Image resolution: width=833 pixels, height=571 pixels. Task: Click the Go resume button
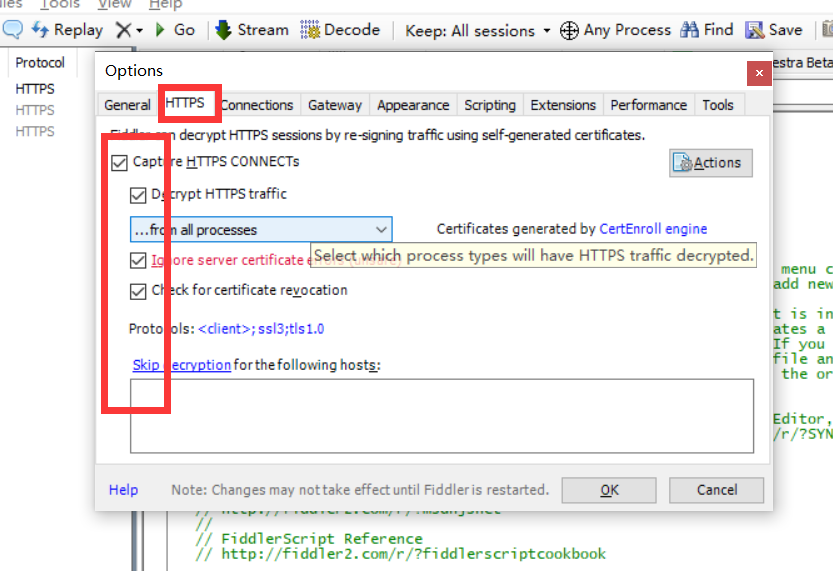coord(175,30)
